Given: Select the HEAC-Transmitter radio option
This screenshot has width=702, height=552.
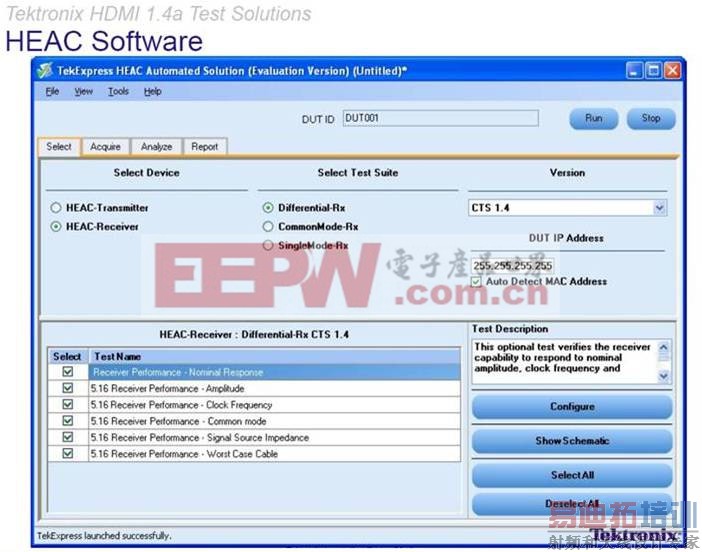Looking at the screenshot, I should point(56,208).
